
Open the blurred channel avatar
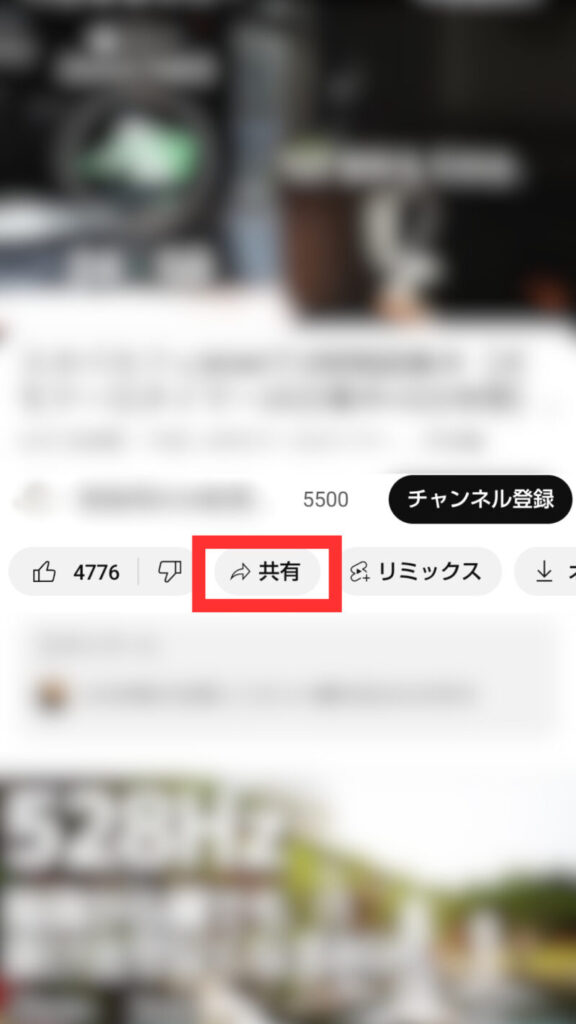(31, 499)
